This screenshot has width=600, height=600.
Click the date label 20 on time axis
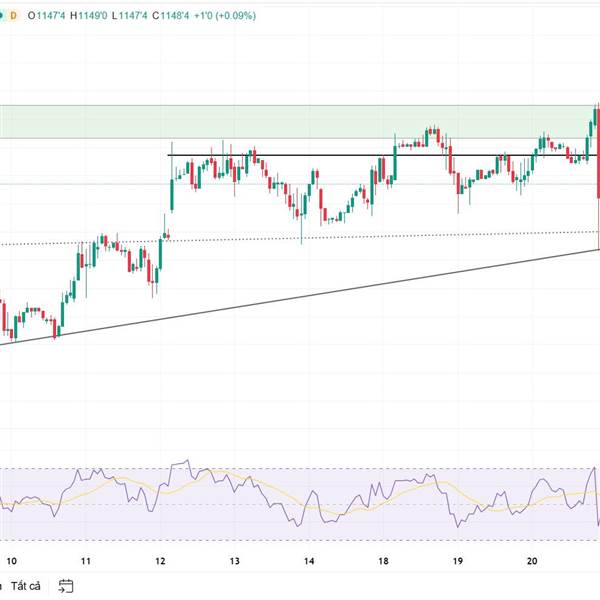(x=532, y=561)
